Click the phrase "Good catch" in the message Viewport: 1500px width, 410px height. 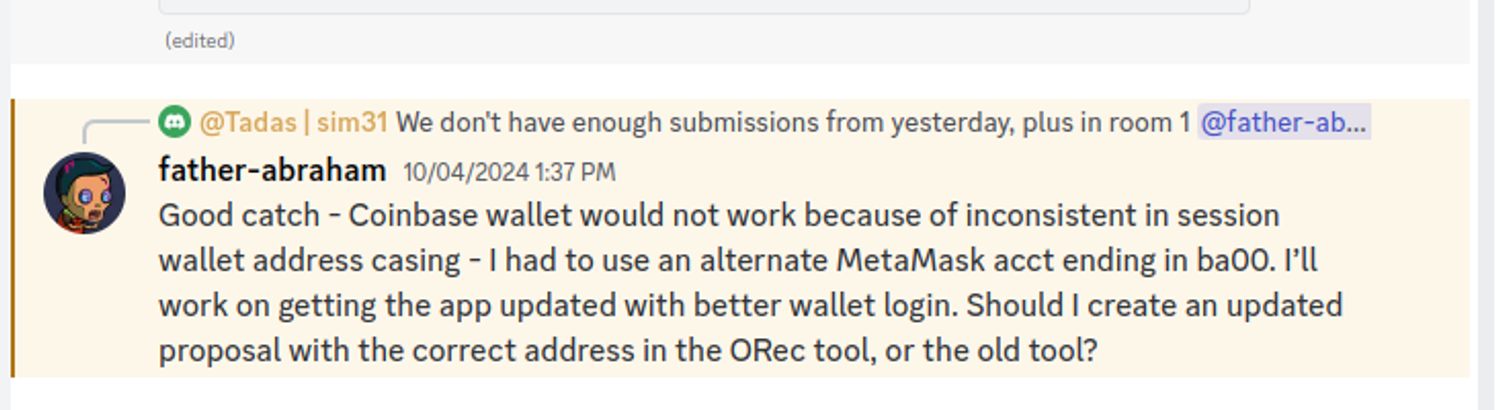239,216
